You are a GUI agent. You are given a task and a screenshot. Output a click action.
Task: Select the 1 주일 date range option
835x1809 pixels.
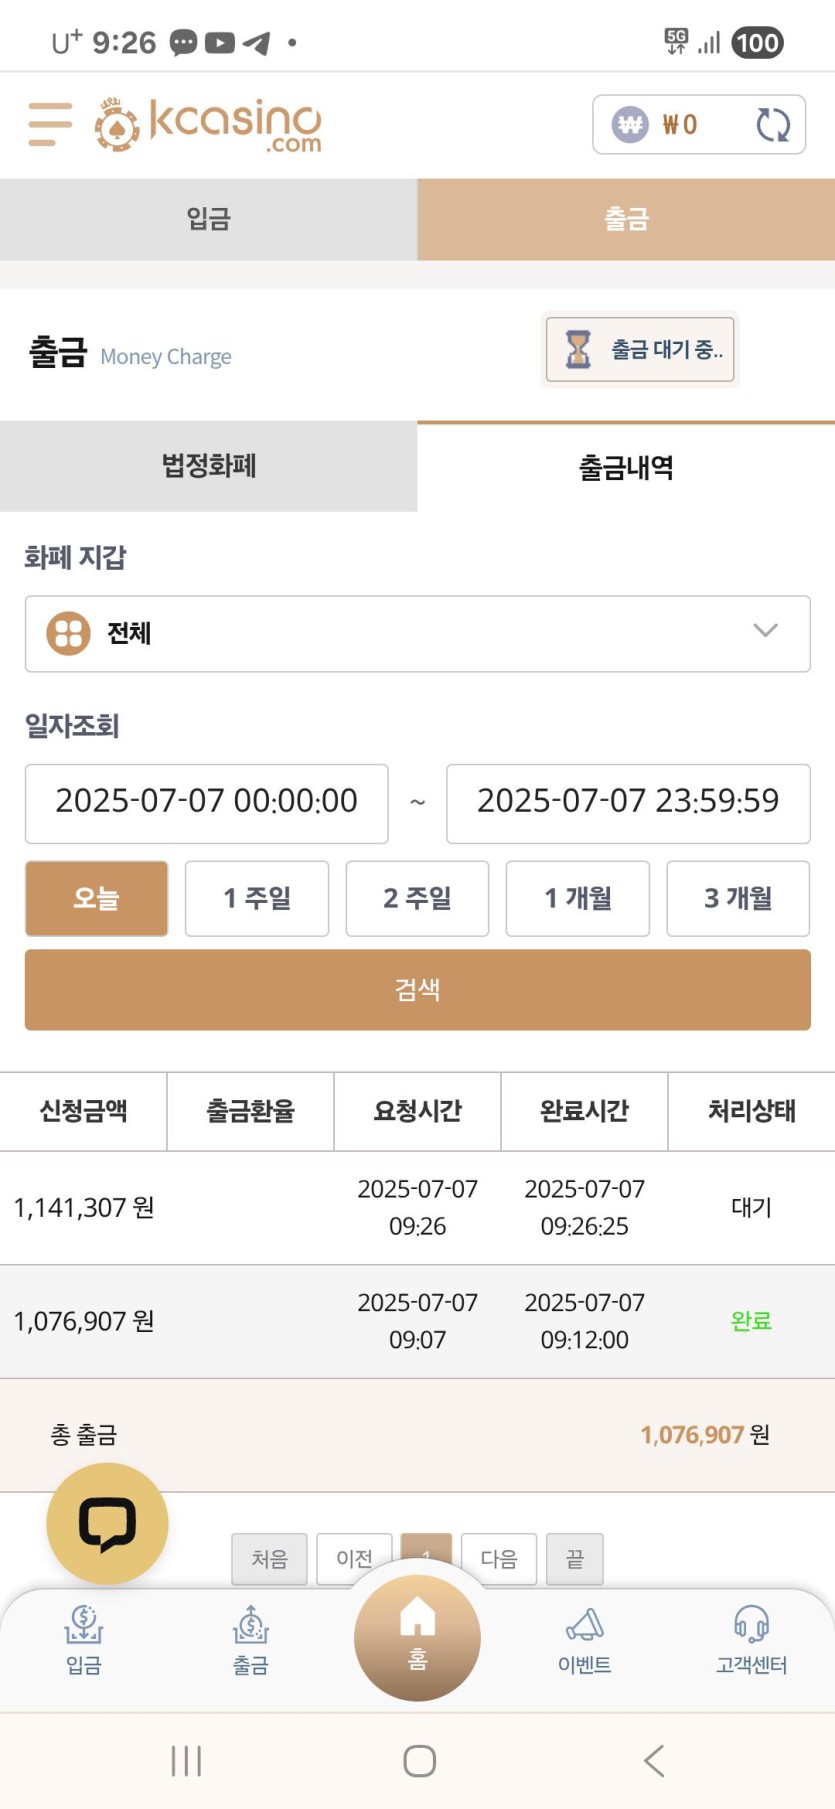coord(257,898)
